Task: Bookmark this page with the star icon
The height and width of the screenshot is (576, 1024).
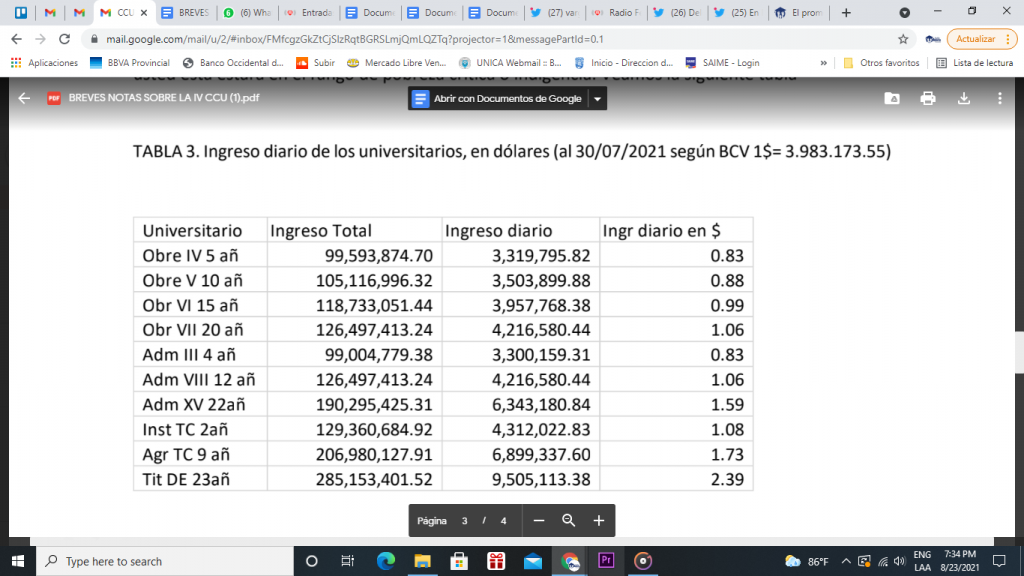Action: tap(903, 39)
